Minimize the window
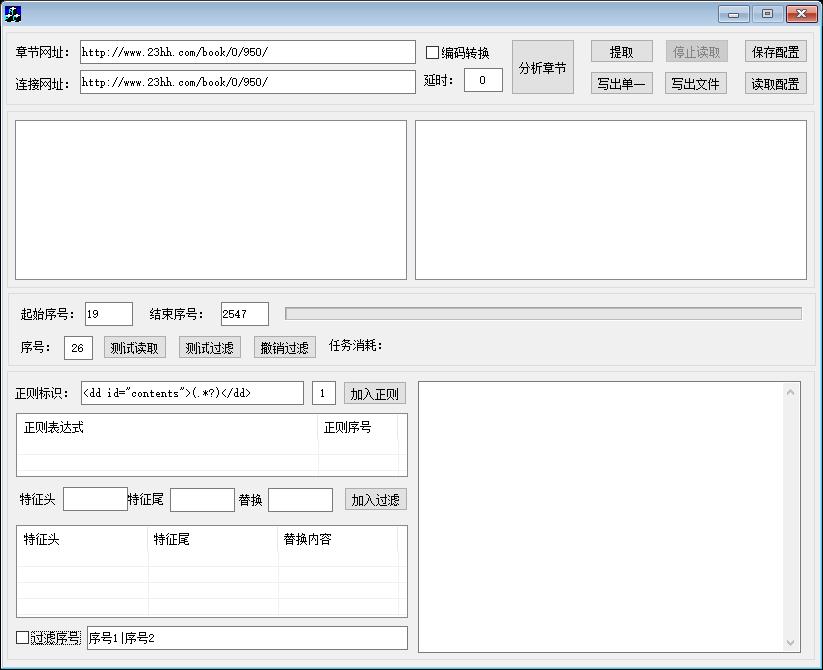Viewport: 823px width, 670px height. [x=734, y=14]
